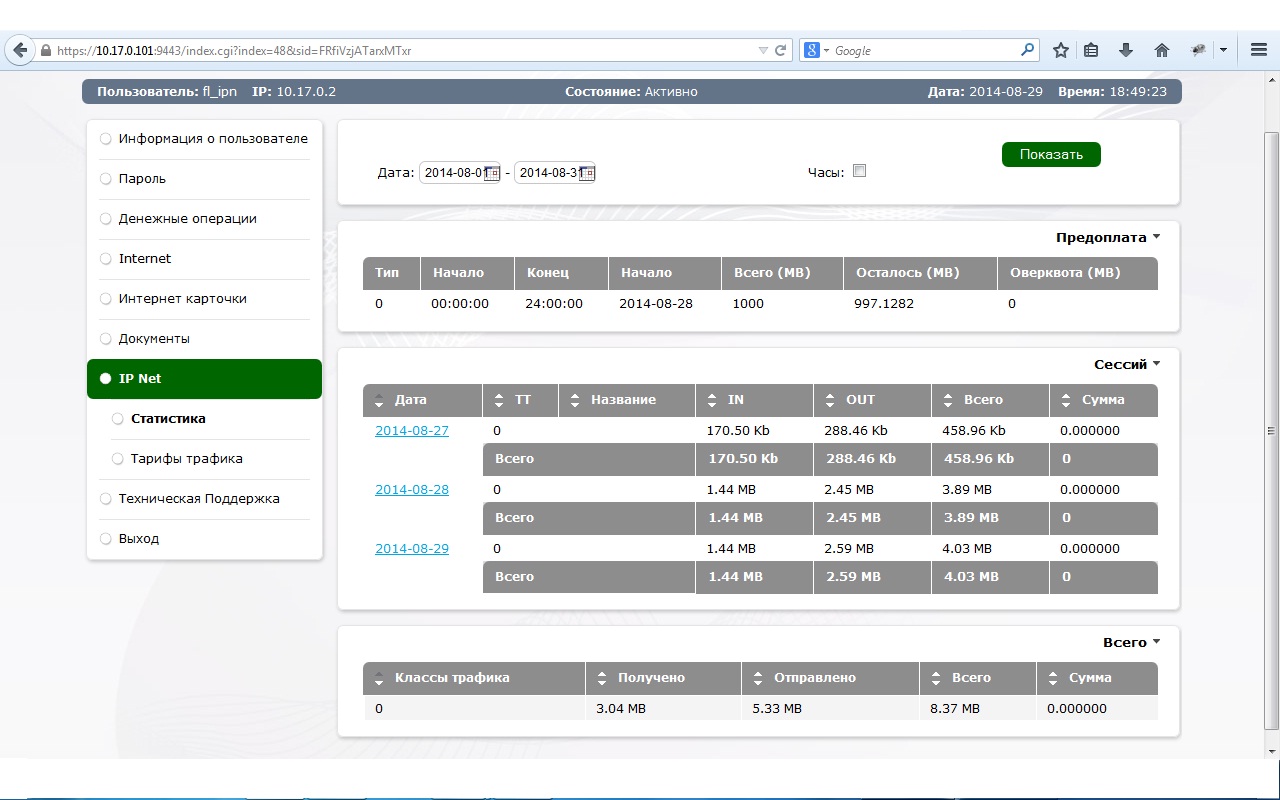Click the 458.96 Kb total in the 2014-08-27 row
1280x800 pixels.
point(974,431)
